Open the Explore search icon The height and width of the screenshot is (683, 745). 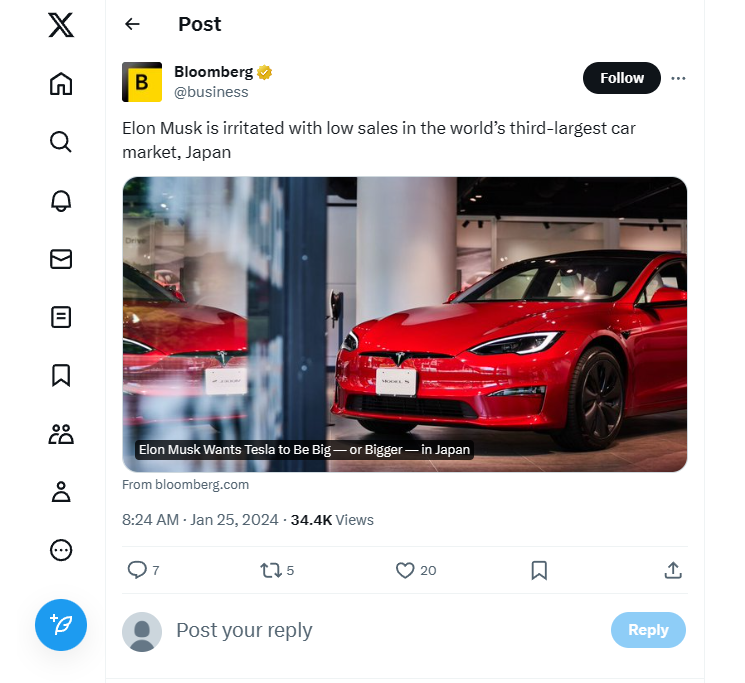tap(61, 142)
